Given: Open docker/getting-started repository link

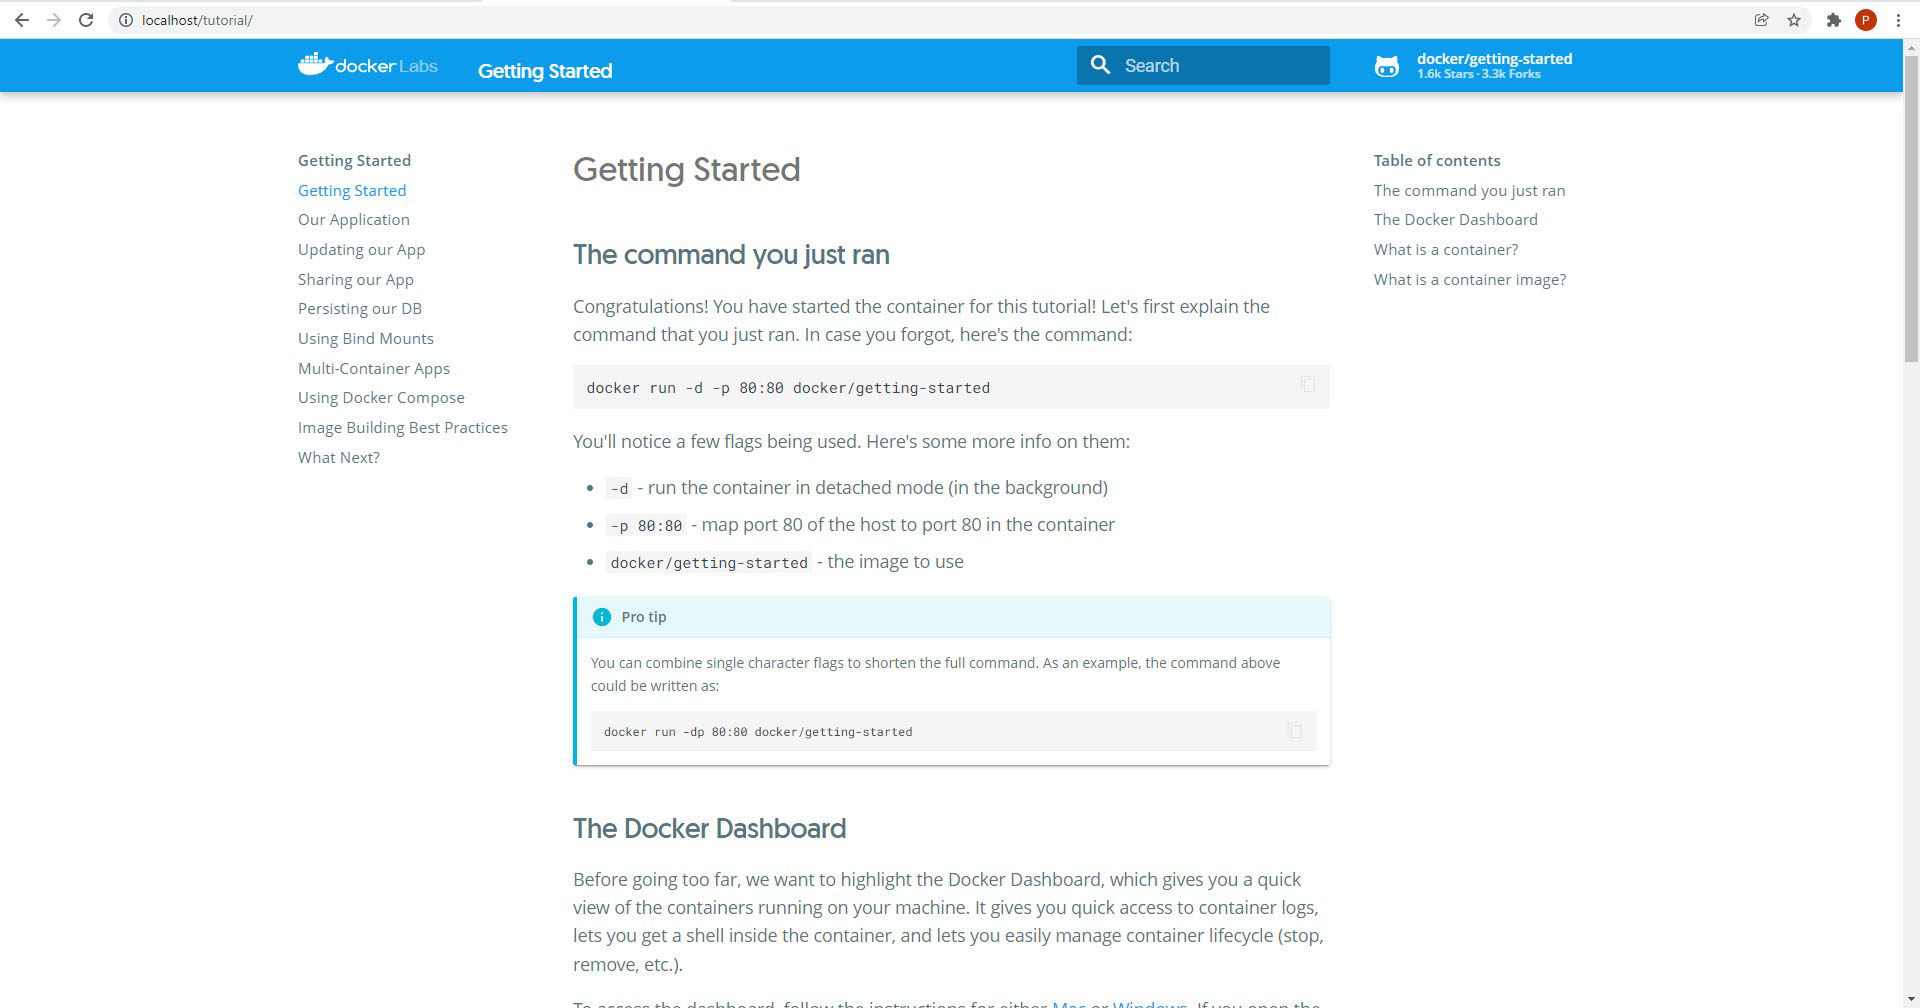Looking at the screenshot, I should click(1494, 59).
